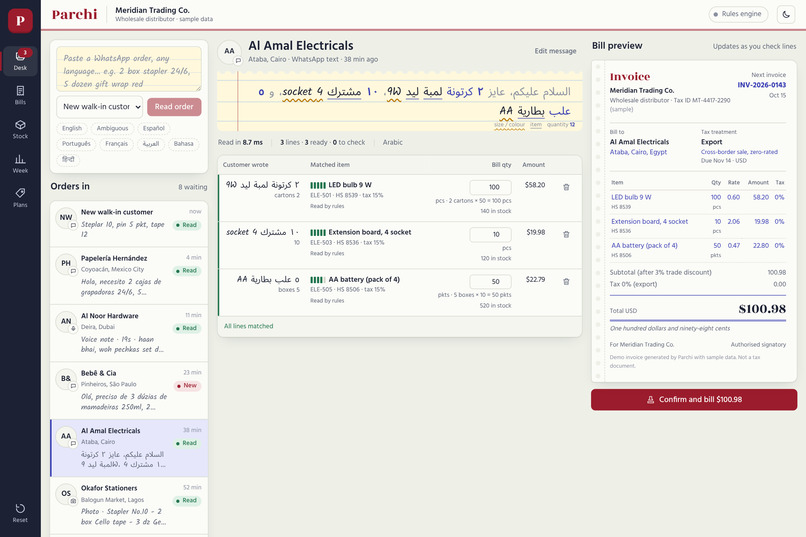Click AA battery (pack of 4) invoice link
The image size is (806, 537).
coord(644,246)
